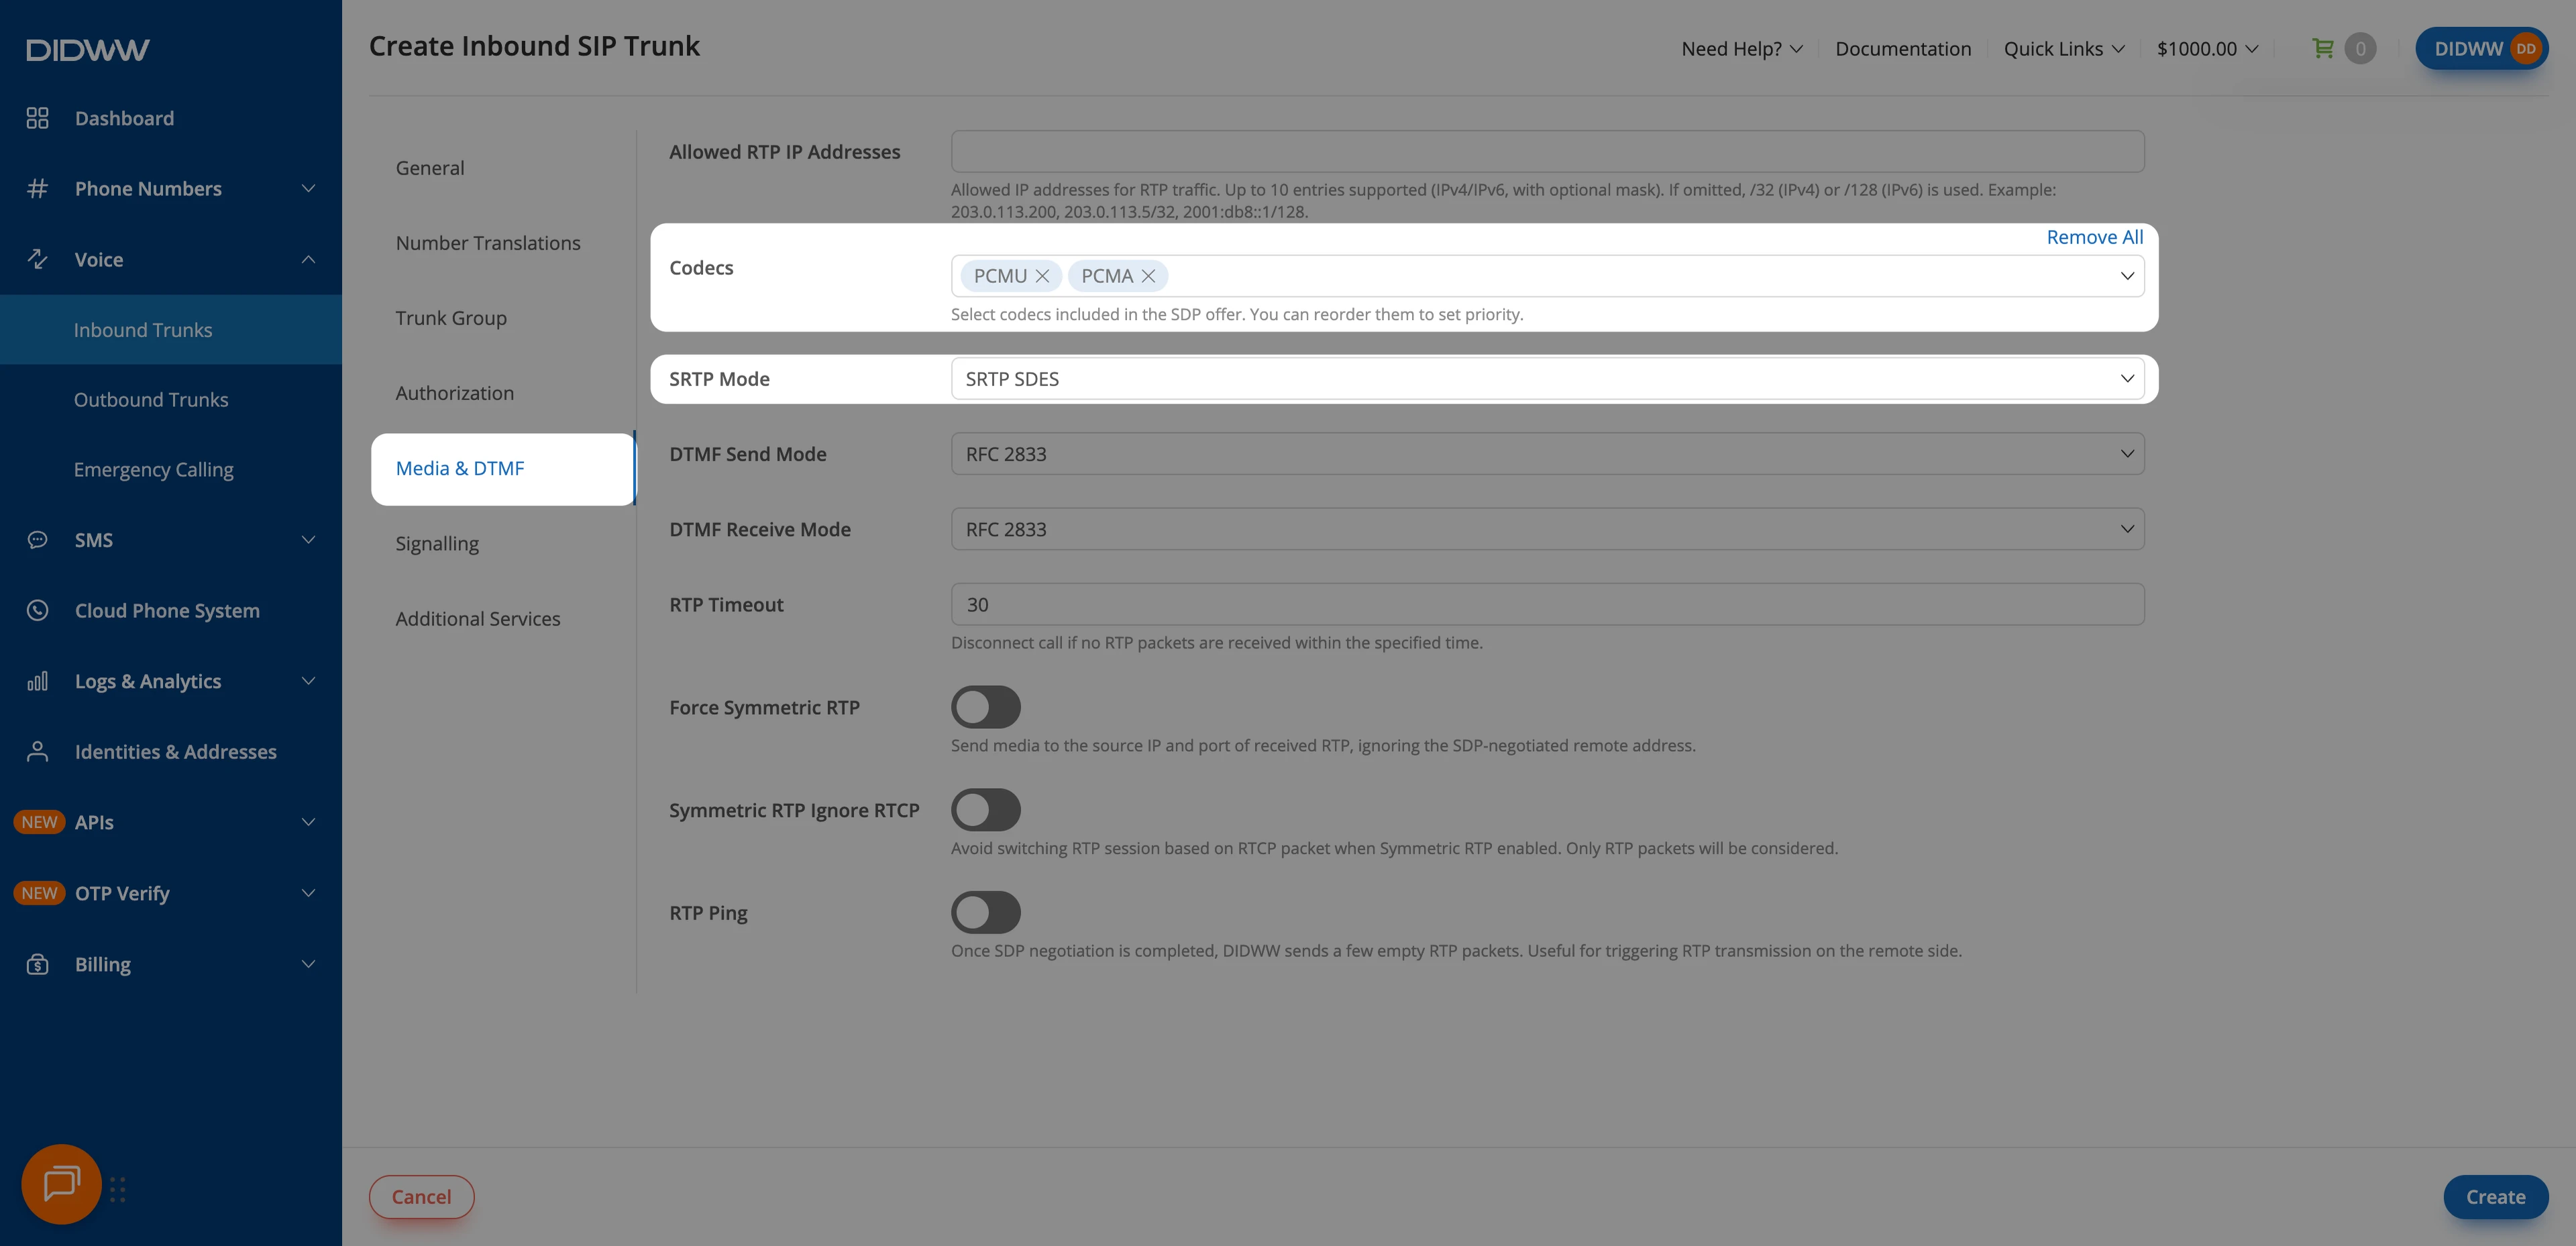Click the Logs & Analytics chart icon
Screen dimensions: 2576x1246
(x=37, y=681)
